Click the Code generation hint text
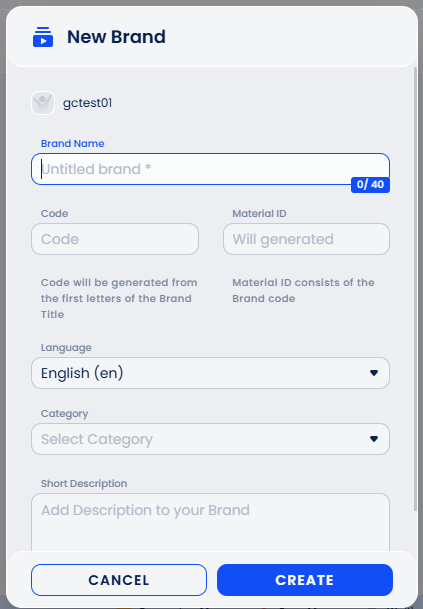Image resolution: width=423 pixels, height=609 pixels. point(119,298)
